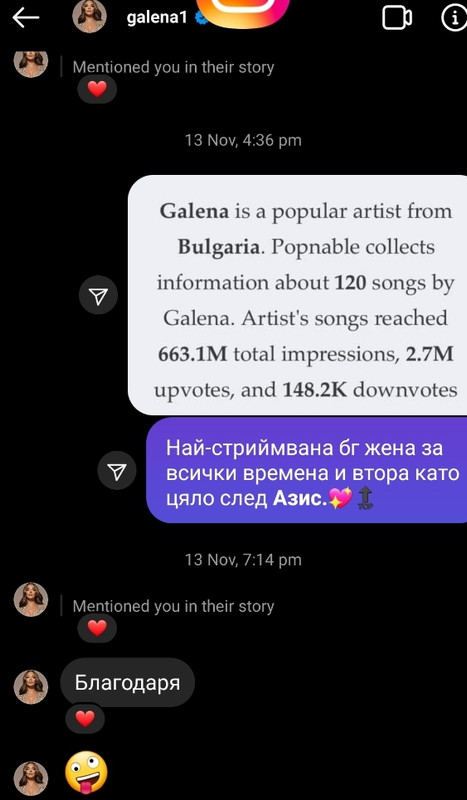Viewport: 467px width, 800px height.
Task: Forward the Popnable Galena image message
Action: click(99, 295)
